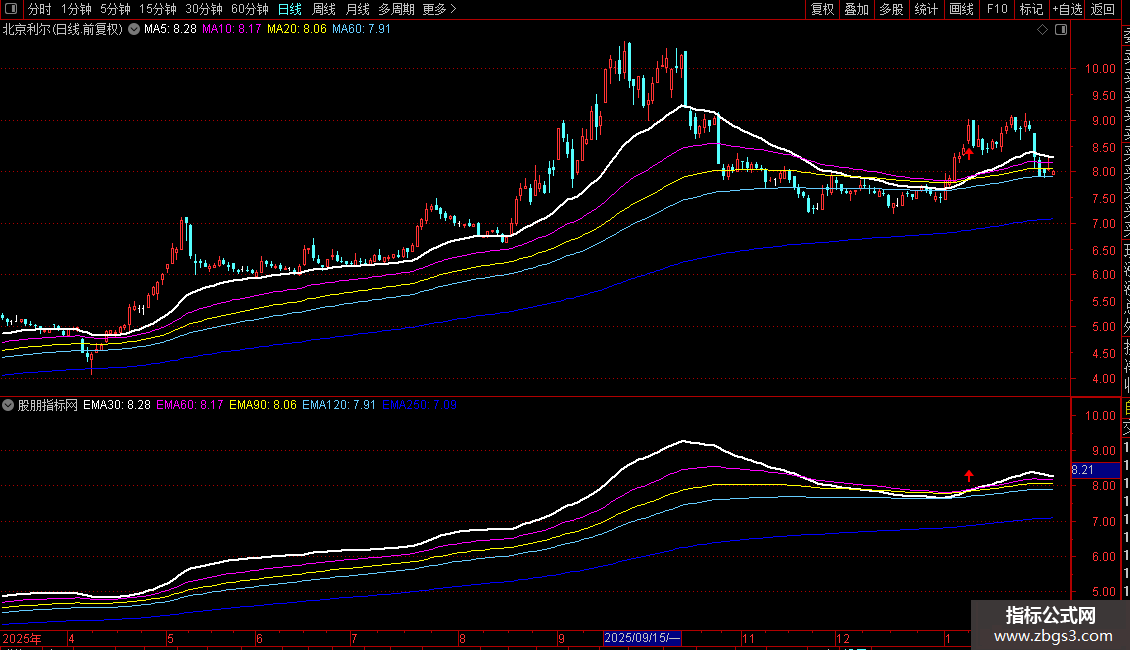The width and height of the screenshot is (1130, 650).
Task: Click the red arrow marker in EMA panel
Action: click(x=968, y=475)
